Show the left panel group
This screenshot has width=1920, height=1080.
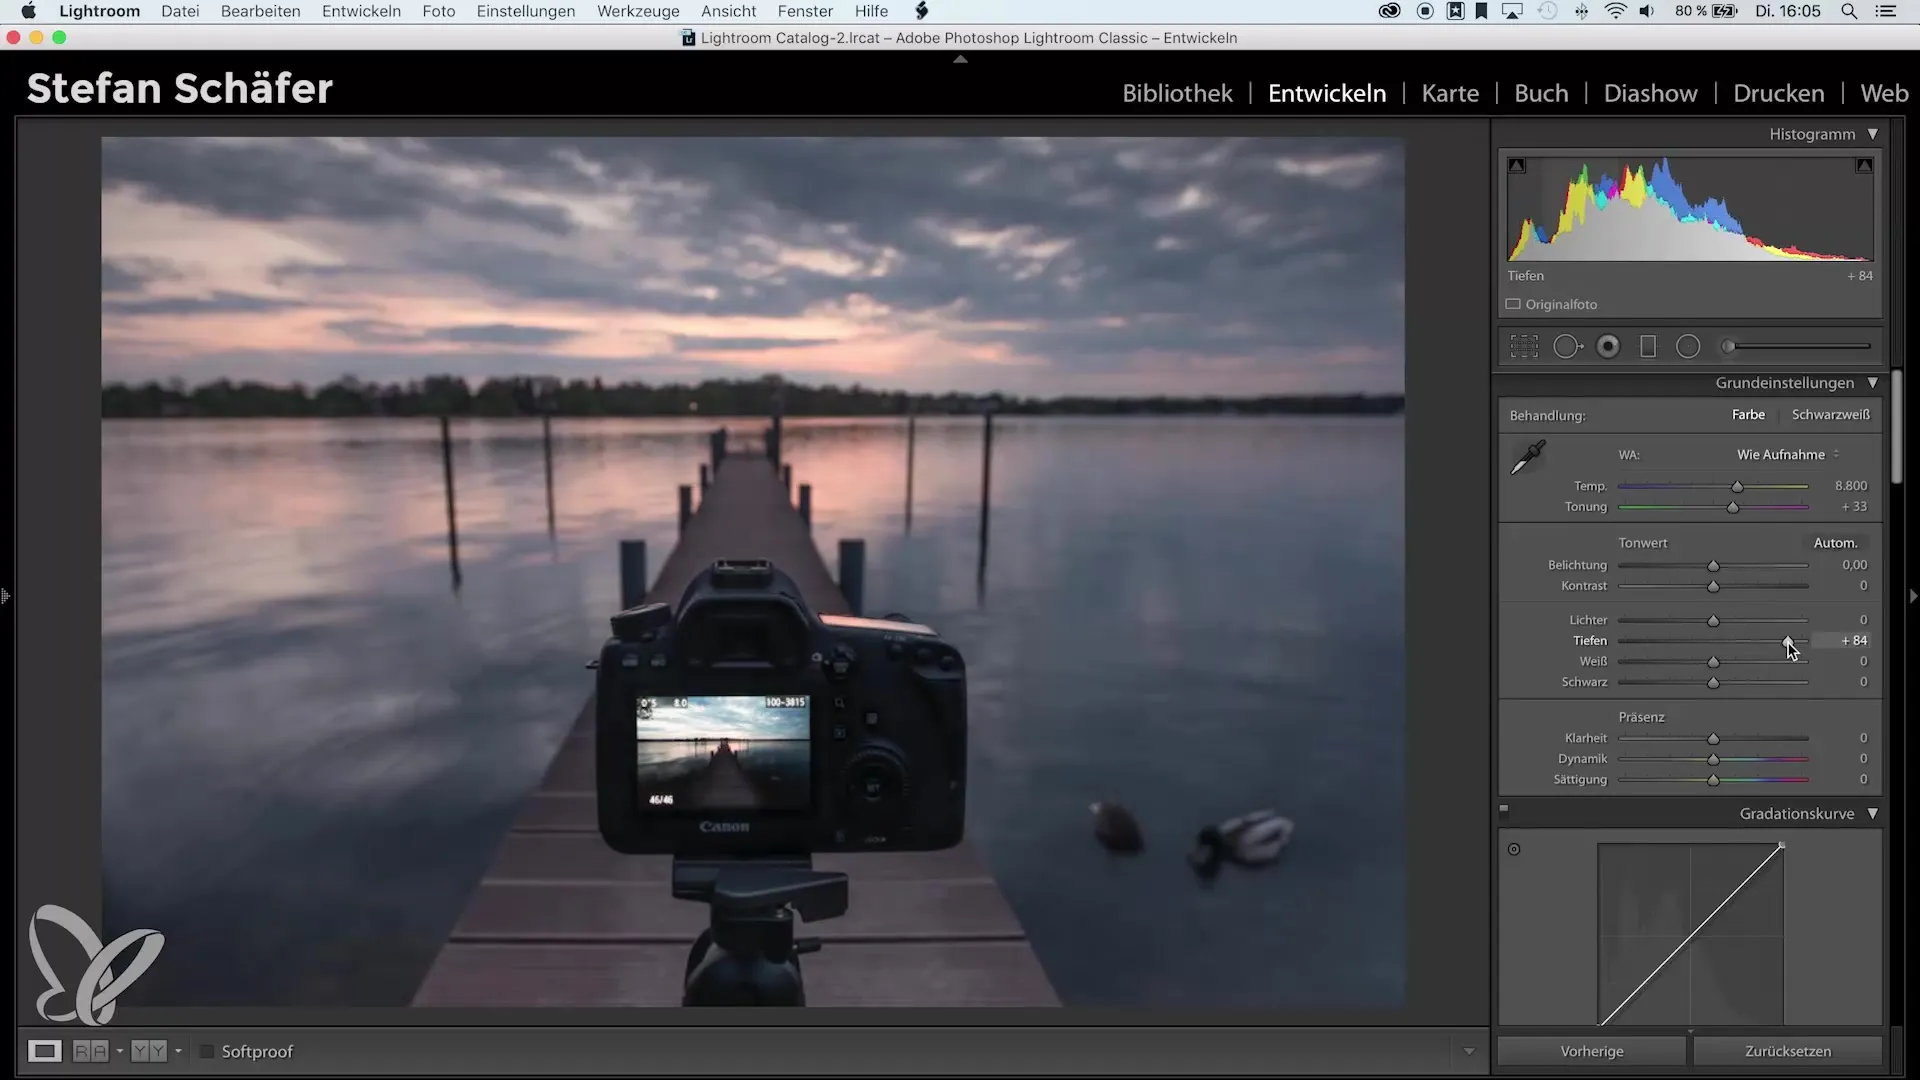[6, 596]
